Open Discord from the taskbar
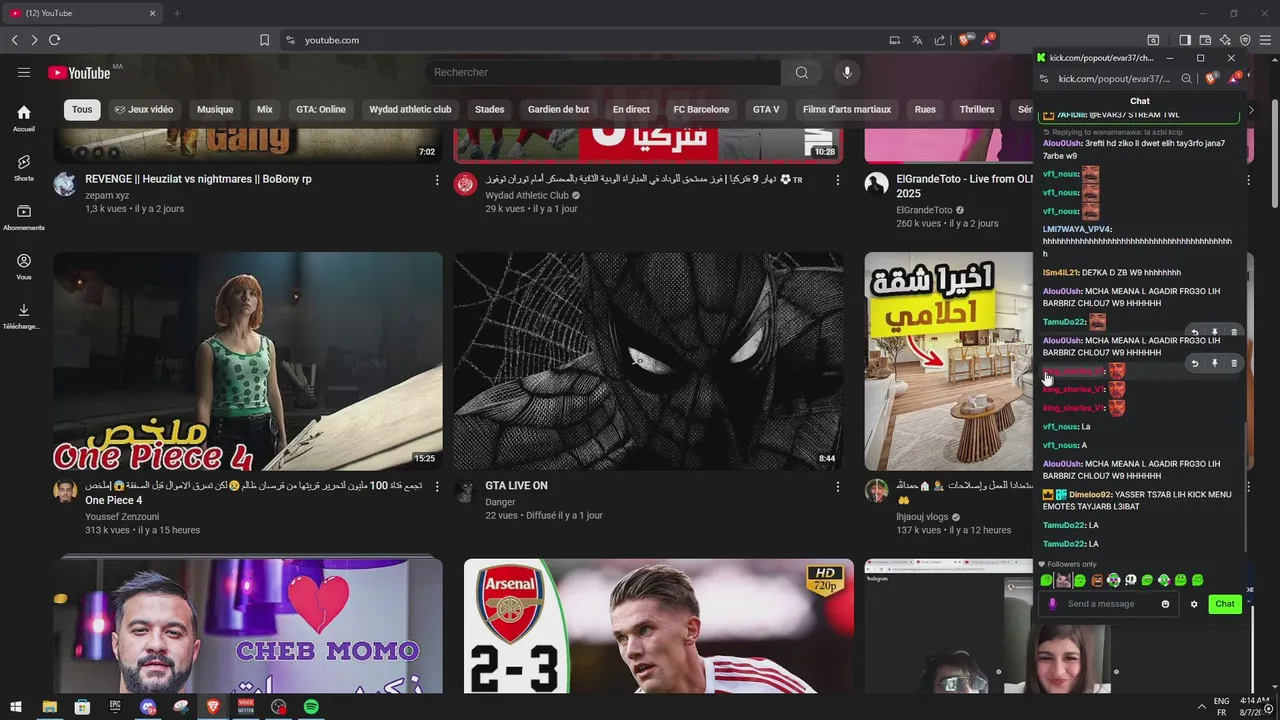Screen dimensions: 1280x720 click(148, 707)
